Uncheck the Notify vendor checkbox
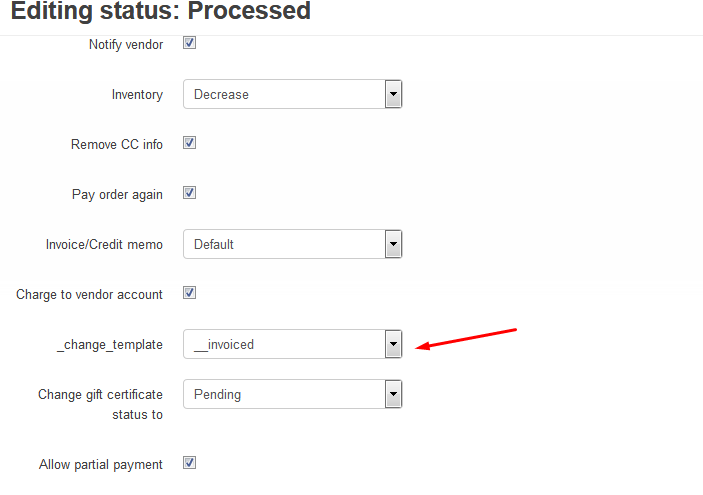The height and width of the screenshot is (495, 703). 189,43
